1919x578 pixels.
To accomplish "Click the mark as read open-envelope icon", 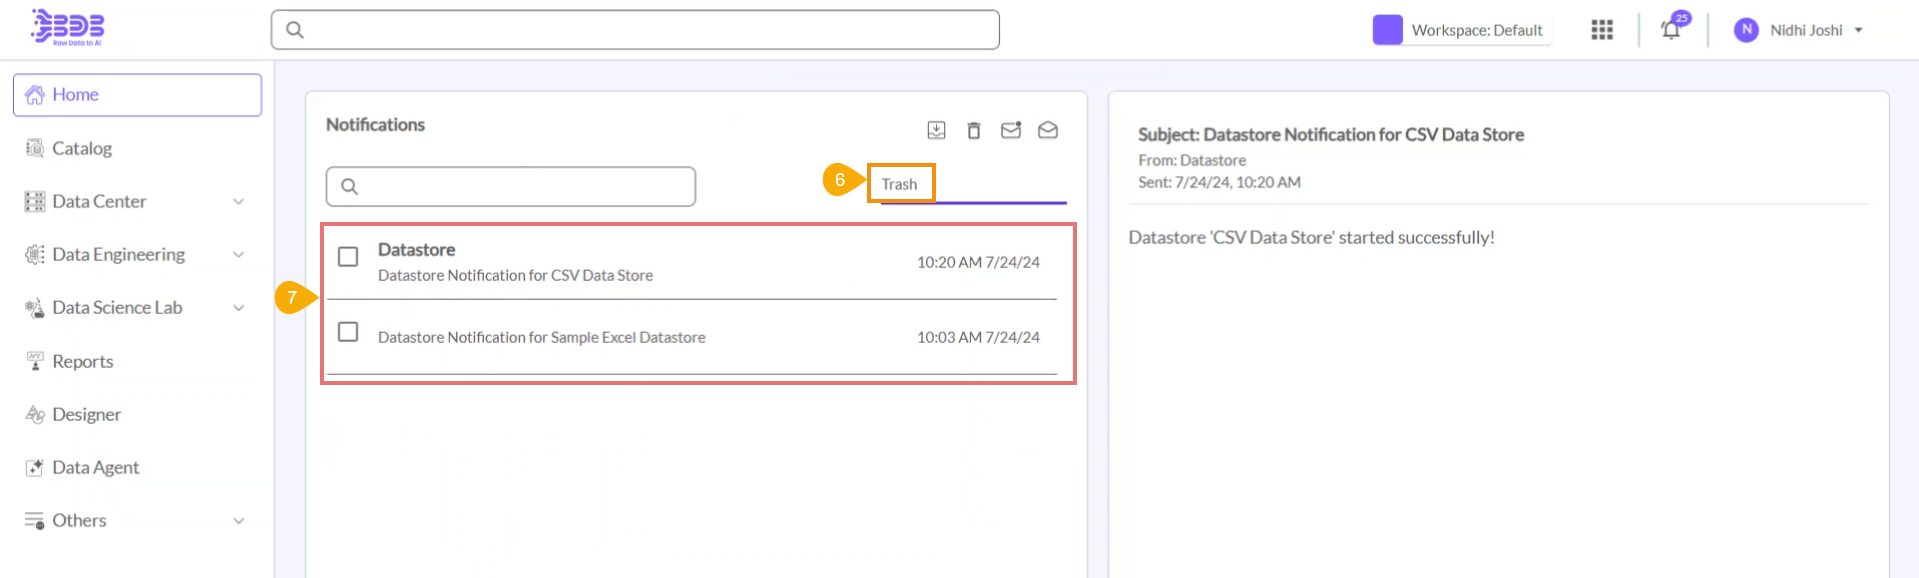I will [x=1048, y=130].
